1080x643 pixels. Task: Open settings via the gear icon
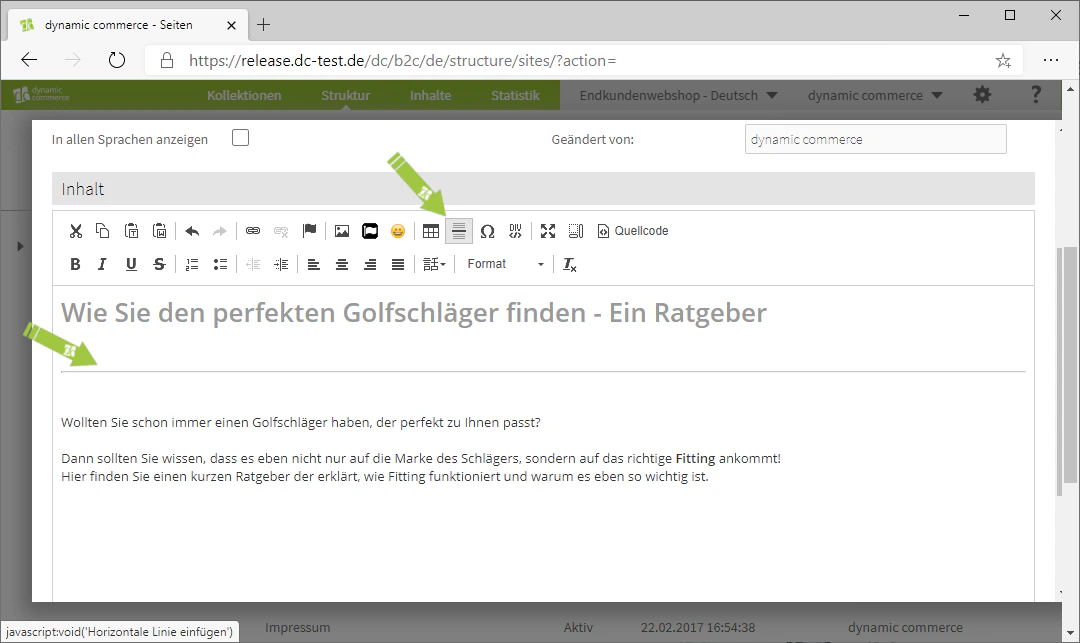[982, 95]
